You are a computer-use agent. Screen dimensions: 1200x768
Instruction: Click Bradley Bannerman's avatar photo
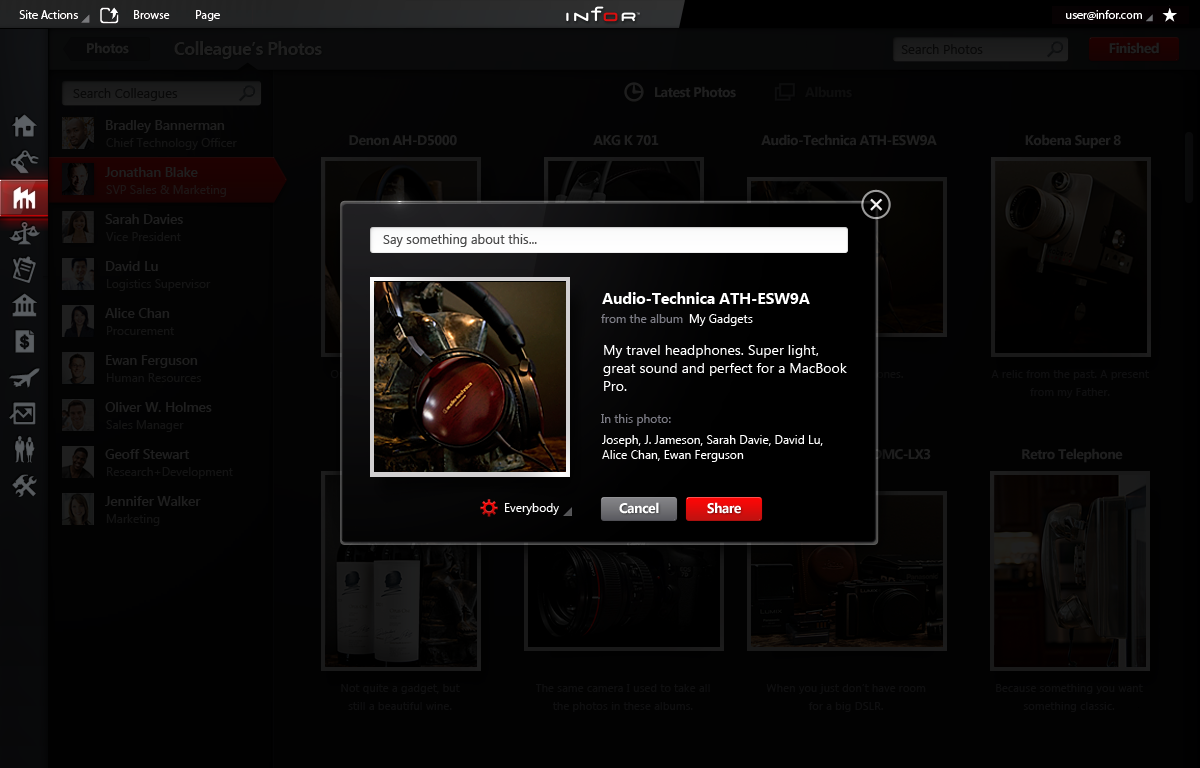(78, 133)
